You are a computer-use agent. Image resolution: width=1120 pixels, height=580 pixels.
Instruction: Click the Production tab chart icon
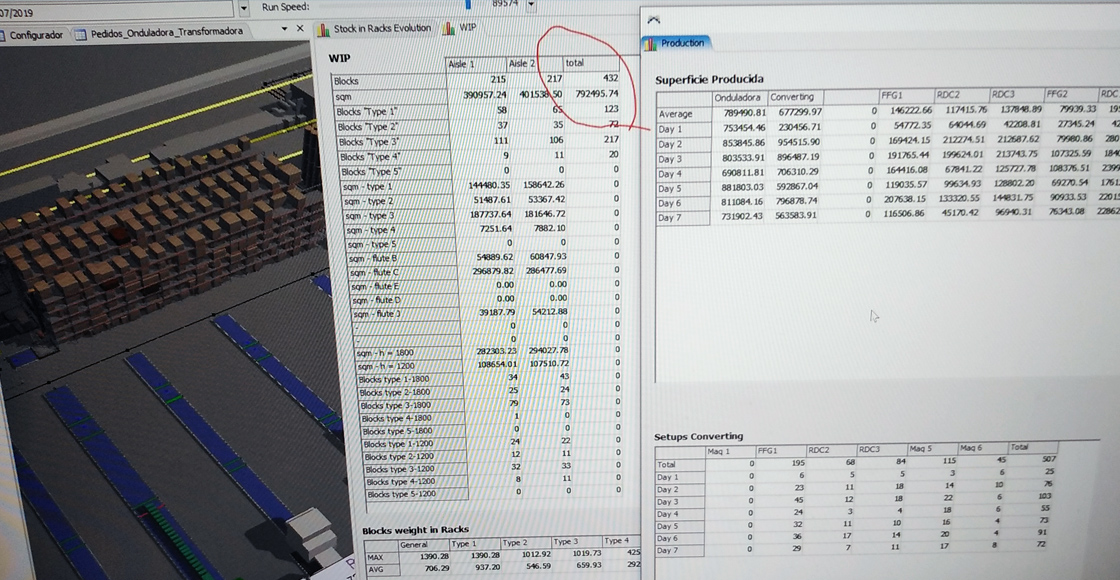(652, 43)
